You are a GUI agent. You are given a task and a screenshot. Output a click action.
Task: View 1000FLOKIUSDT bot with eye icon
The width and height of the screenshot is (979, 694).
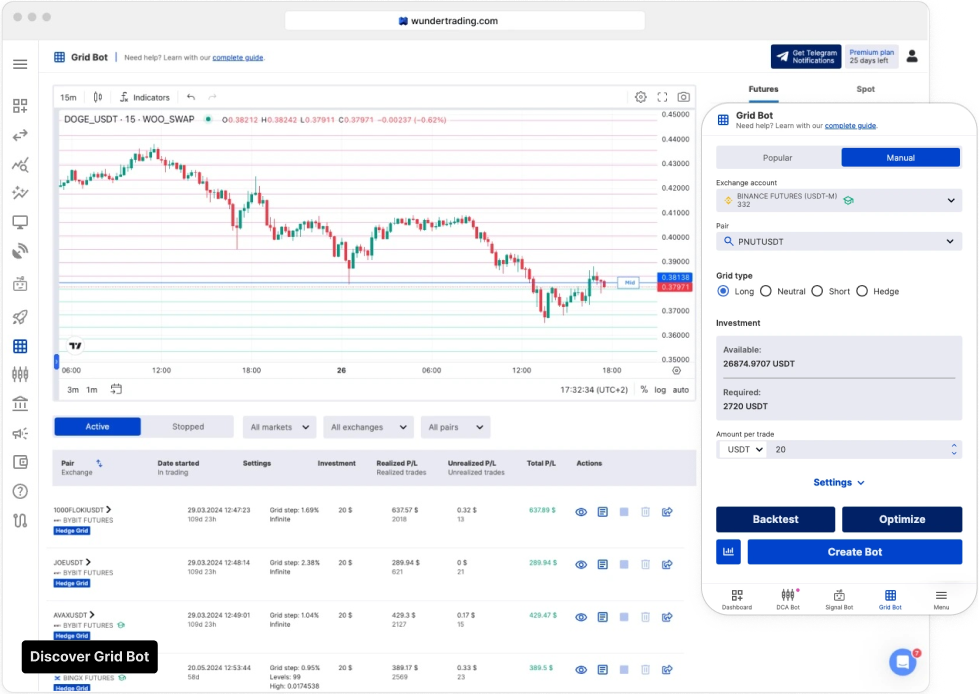pyautogui.click(x=581, y=512)
